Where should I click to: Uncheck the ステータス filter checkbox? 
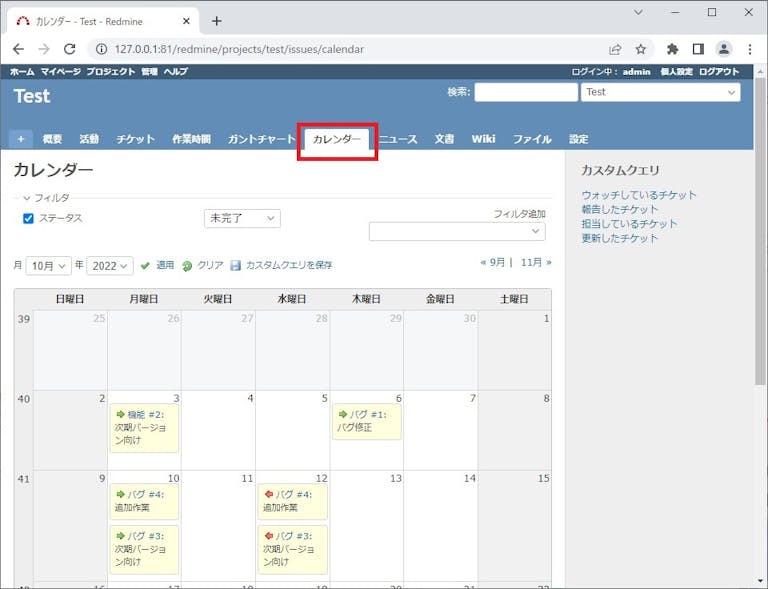pyautogui.click(x=28, y=218)
